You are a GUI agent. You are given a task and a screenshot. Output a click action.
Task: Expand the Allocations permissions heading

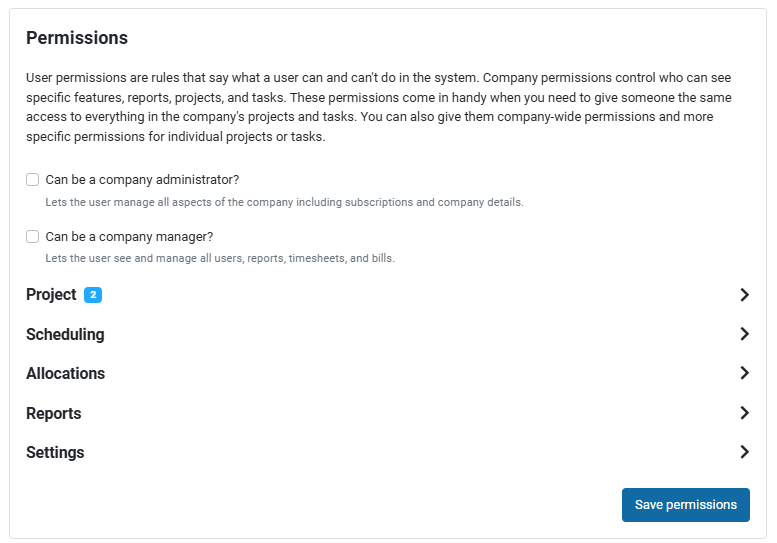tap(65, 373)
